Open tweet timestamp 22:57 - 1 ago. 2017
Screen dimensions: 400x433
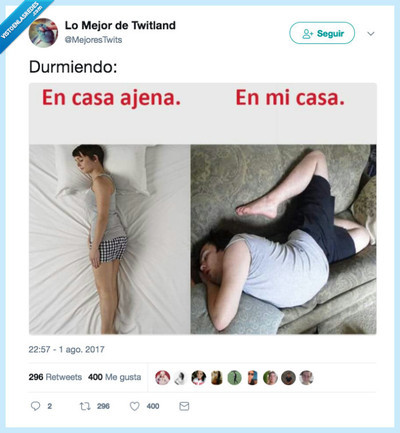click(66, 349)
